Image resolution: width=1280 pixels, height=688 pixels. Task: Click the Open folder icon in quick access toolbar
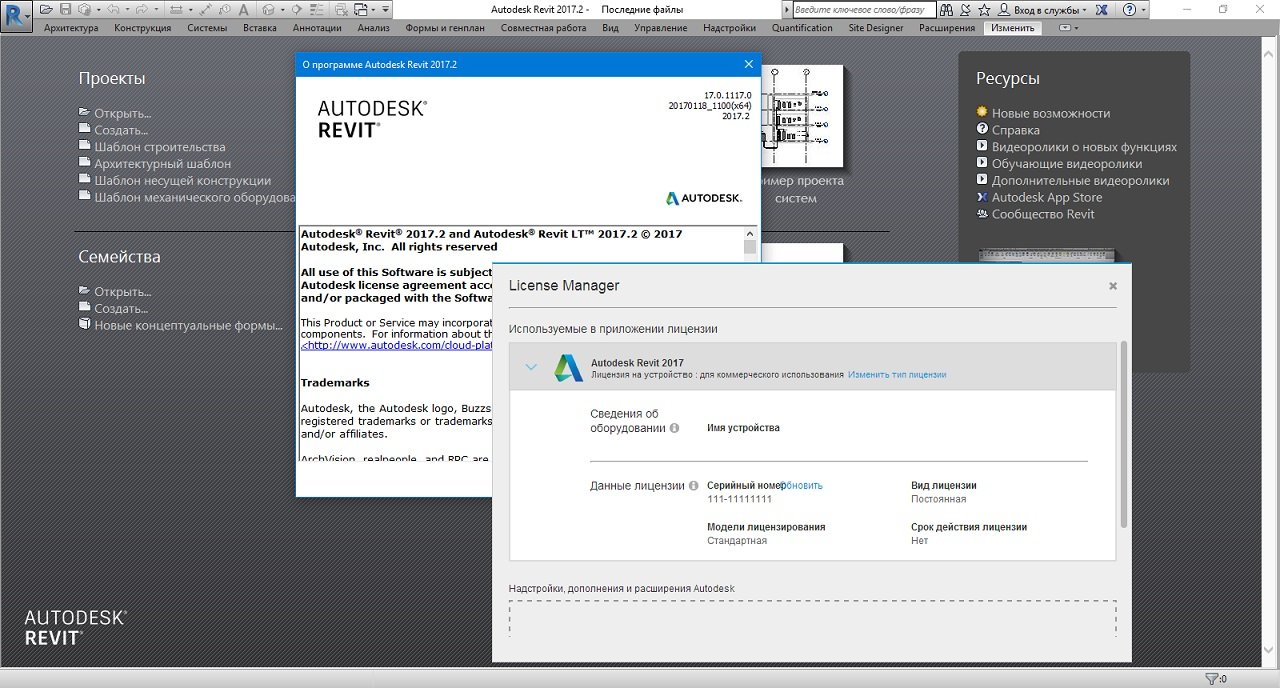coord(46,9)
